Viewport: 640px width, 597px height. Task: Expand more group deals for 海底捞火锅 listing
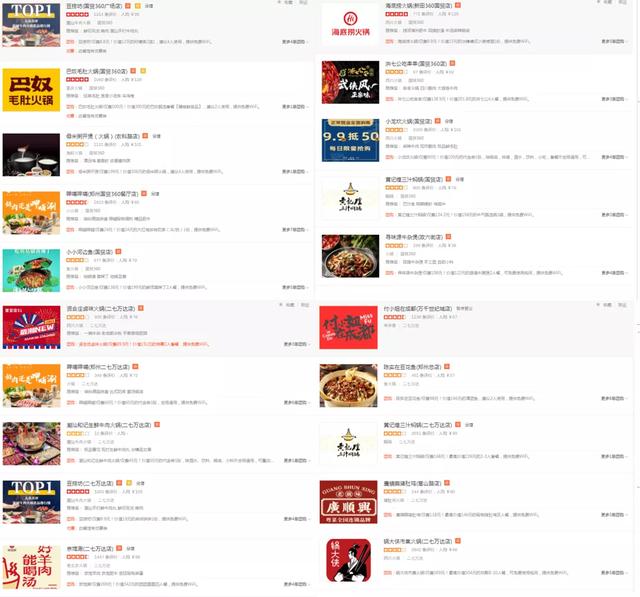point(614,41)
